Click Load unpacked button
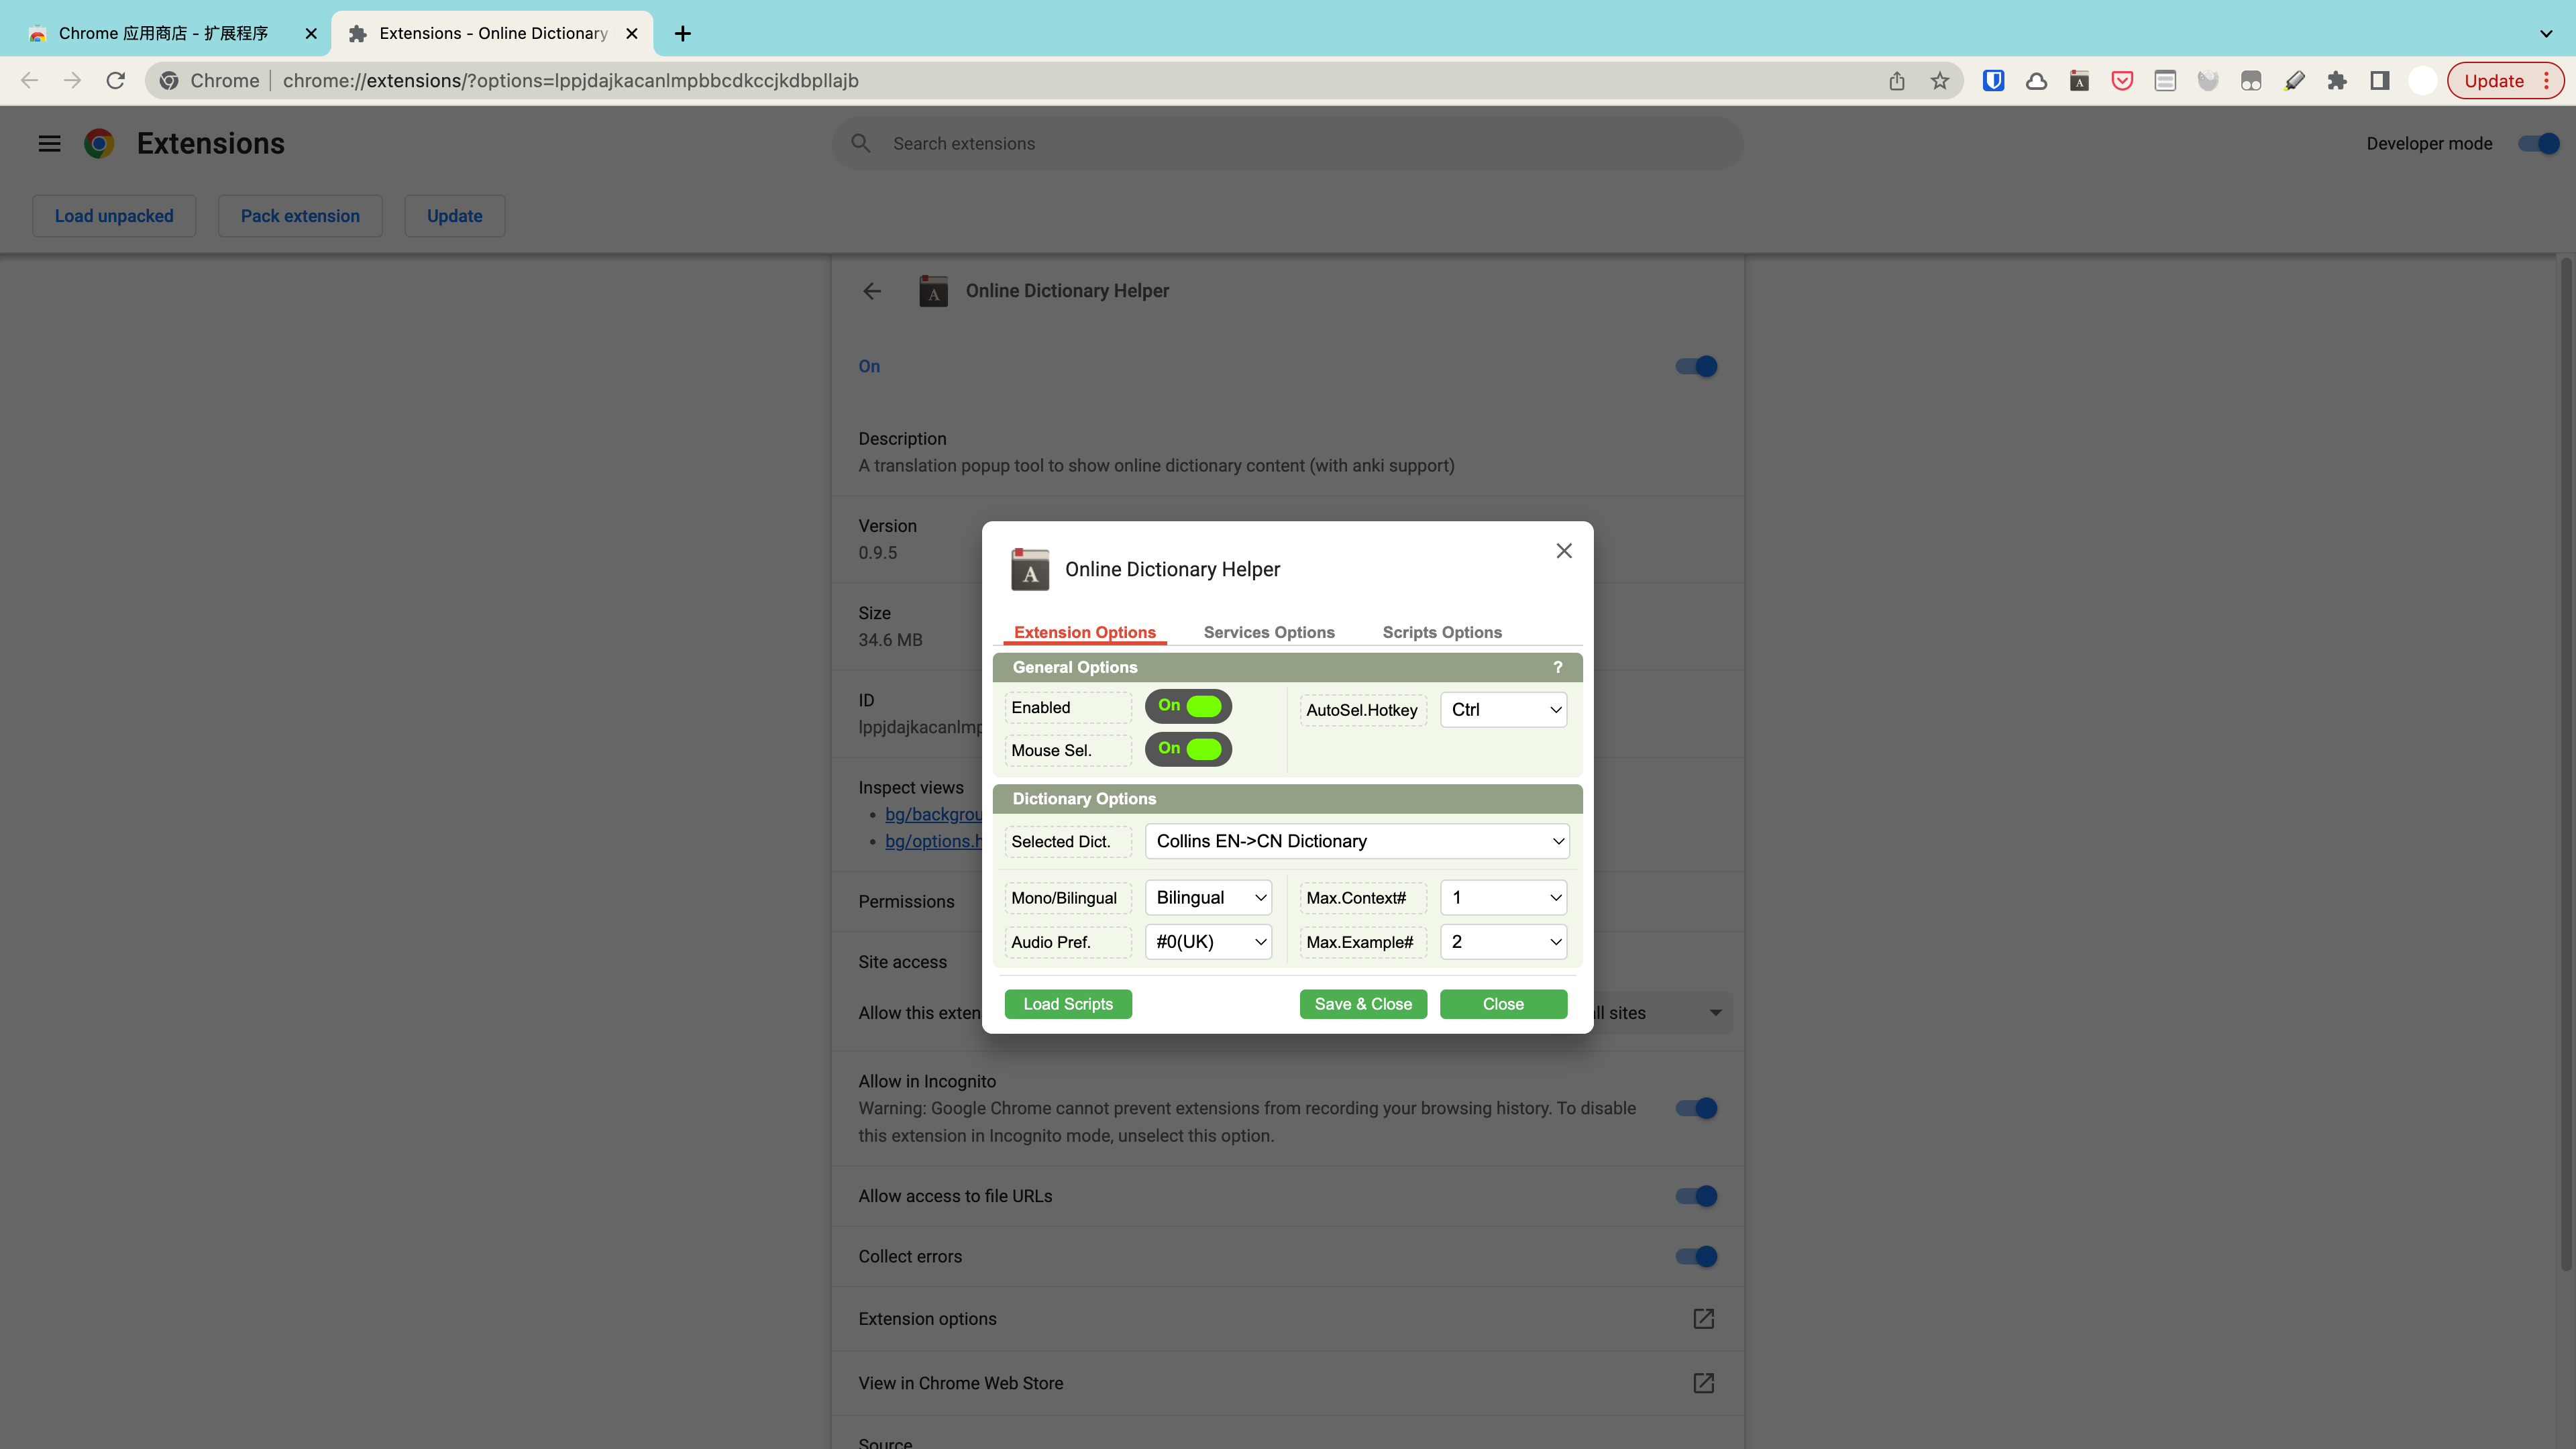2576x1449 pixels. click(x=114, y=216)
